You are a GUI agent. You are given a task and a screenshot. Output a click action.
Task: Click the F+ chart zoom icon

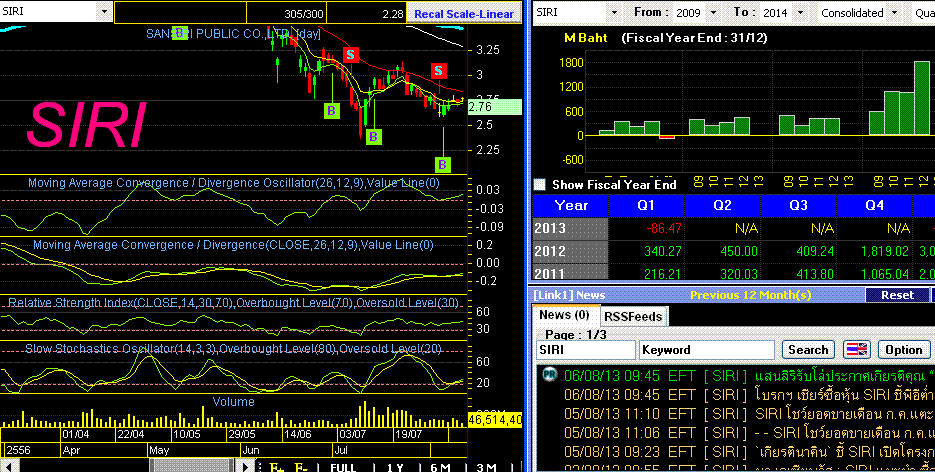(x=277, y=467)
